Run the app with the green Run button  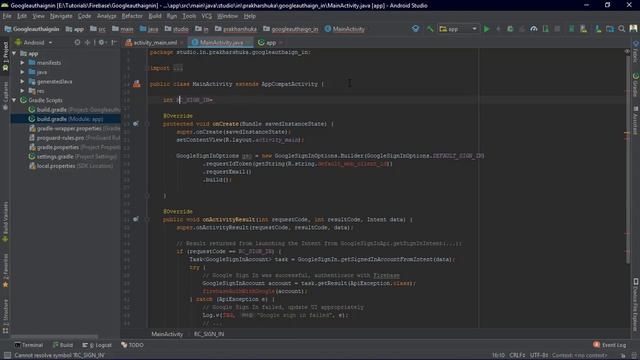point(487,29)
